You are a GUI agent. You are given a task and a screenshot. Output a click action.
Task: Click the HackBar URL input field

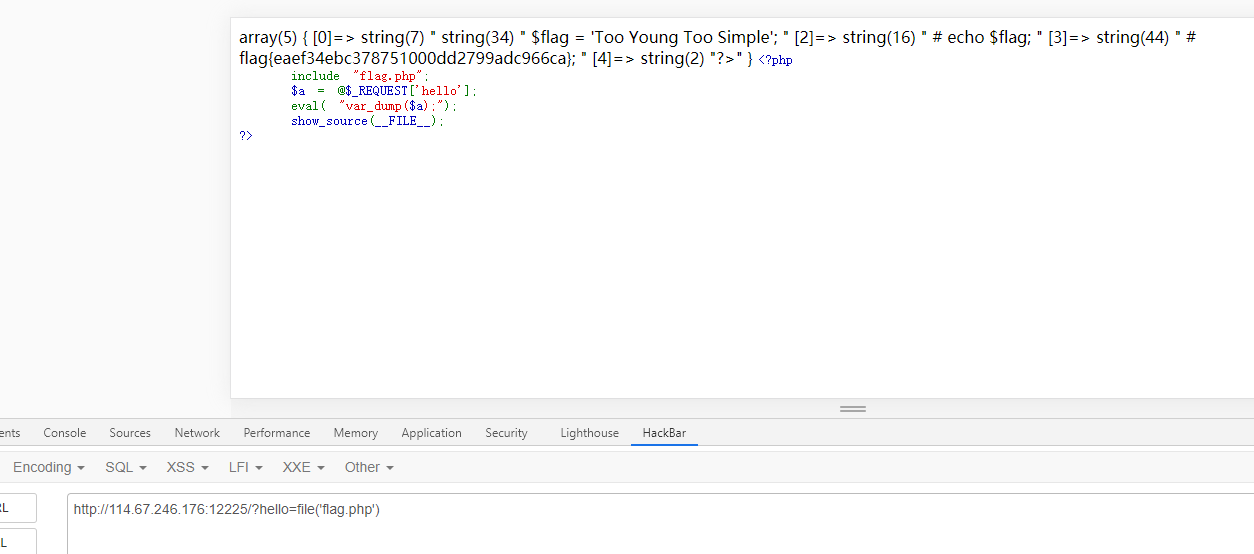pyautogui.click(x=660, y=523)
